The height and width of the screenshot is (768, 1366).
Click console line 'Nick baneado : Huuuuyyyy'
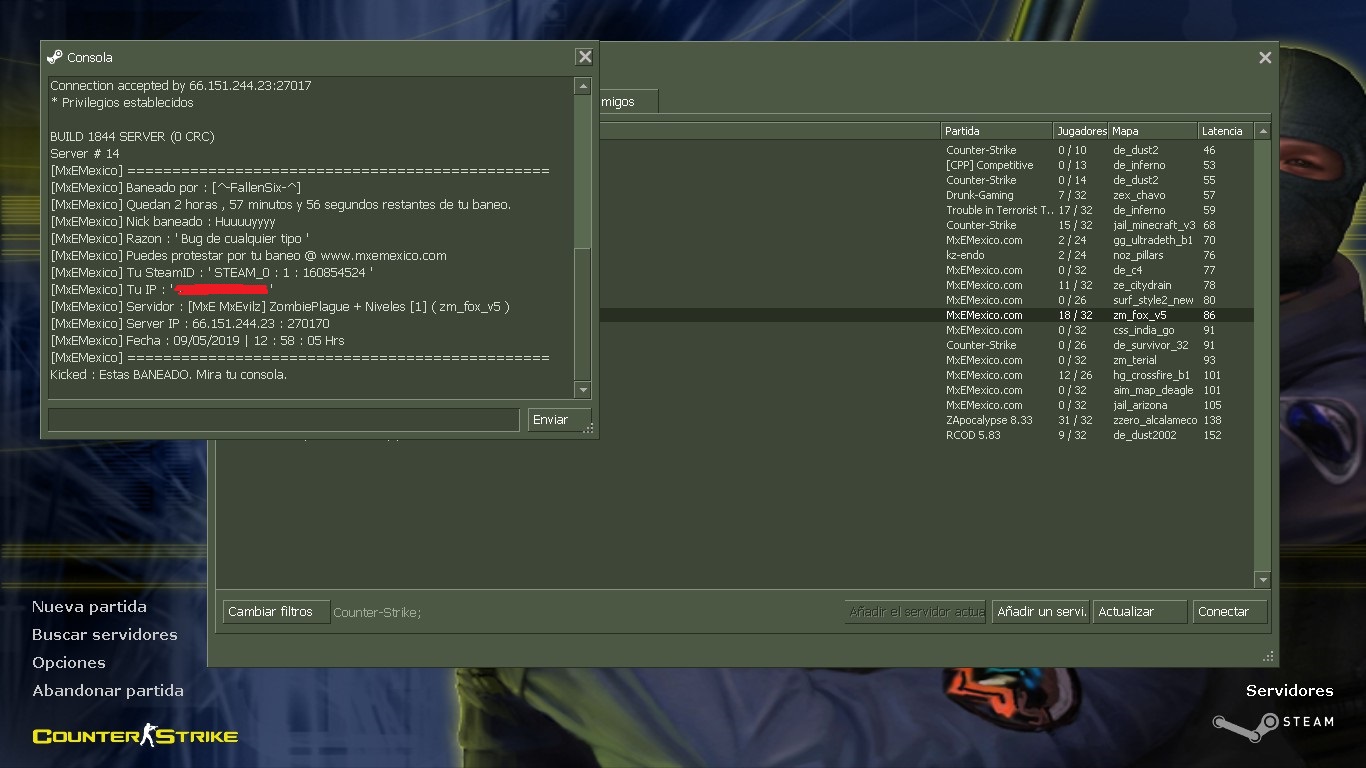(163, 222)
